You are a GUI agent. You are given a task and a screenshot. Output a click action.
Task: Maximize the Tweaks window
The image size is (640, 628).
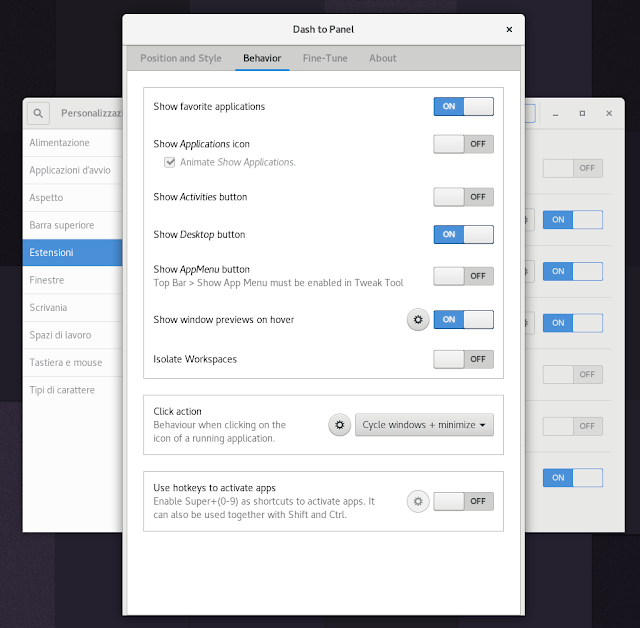point(582,113)
